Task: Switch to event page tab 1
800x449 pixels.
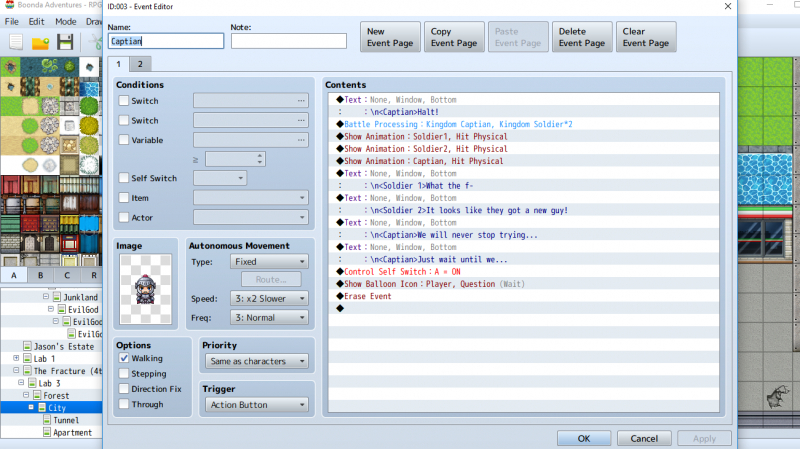Action: [118, 64]
